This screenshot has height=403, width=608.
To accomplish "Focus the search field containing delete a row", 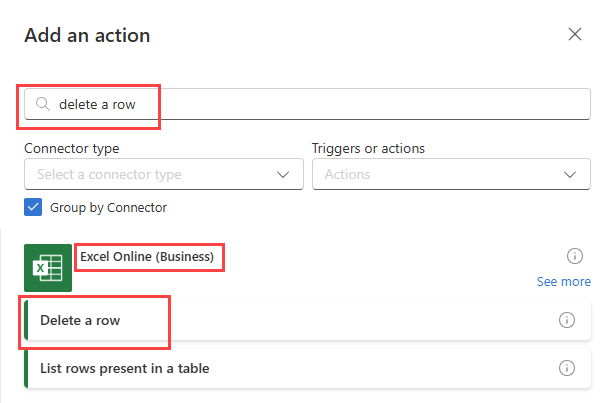I will [x=320, y=103].
